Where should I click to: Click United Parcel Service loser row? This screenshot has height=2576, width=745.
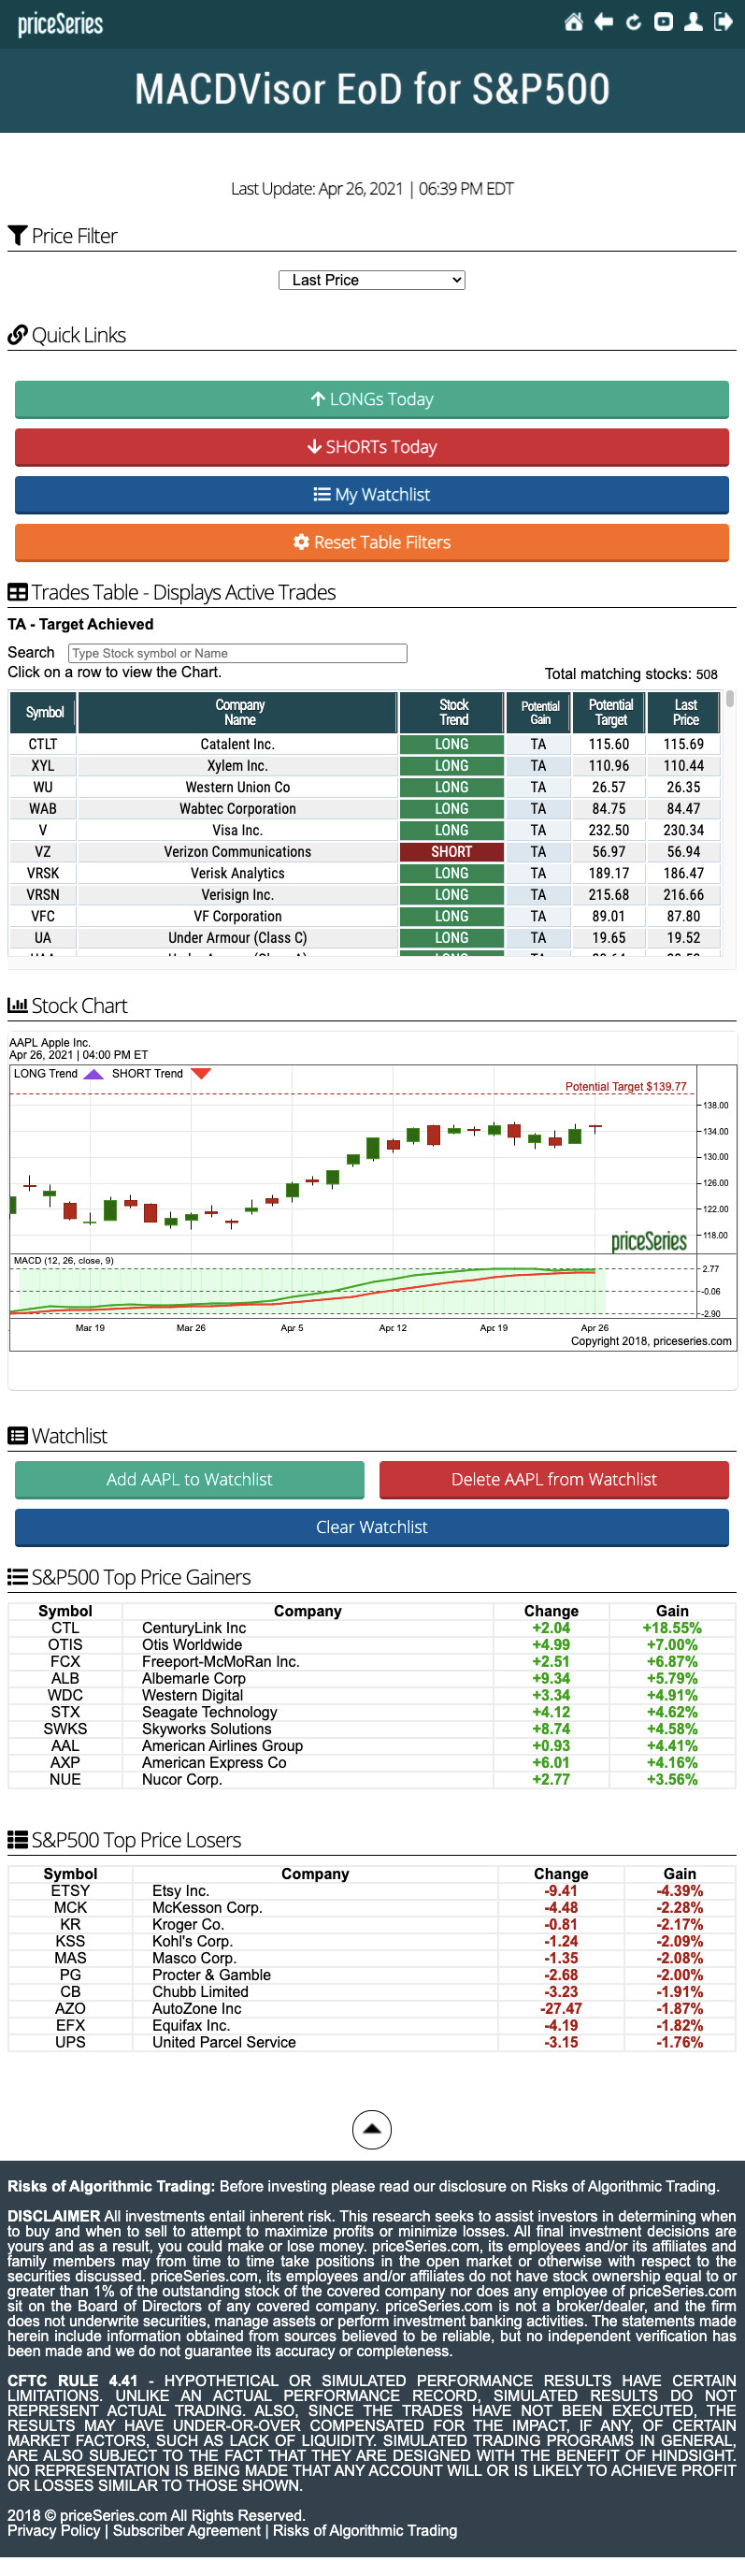click(372, 2042)
